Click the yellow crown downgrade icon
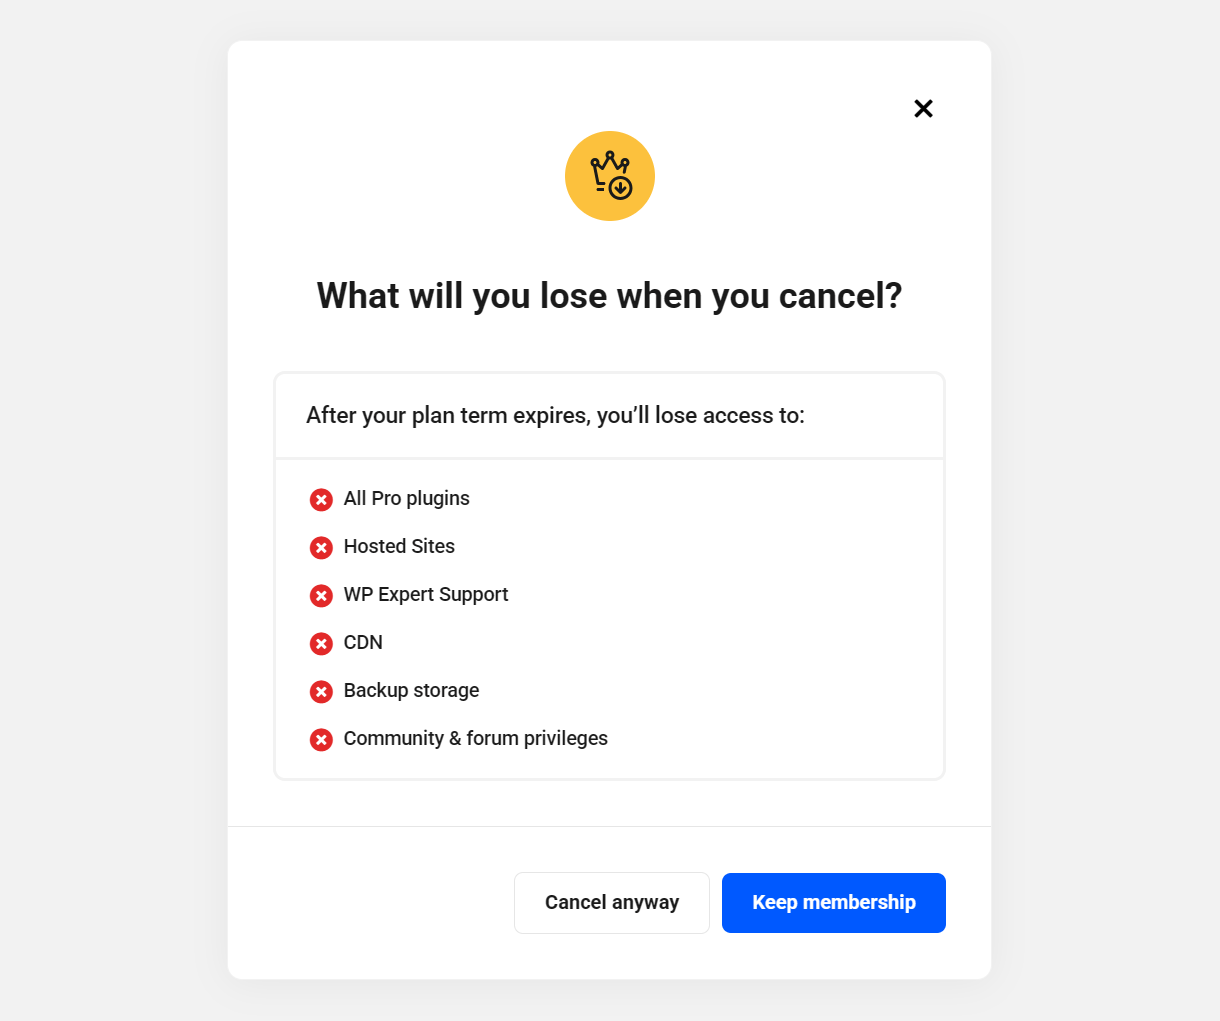1220x1021 pixels. point(610,176)
